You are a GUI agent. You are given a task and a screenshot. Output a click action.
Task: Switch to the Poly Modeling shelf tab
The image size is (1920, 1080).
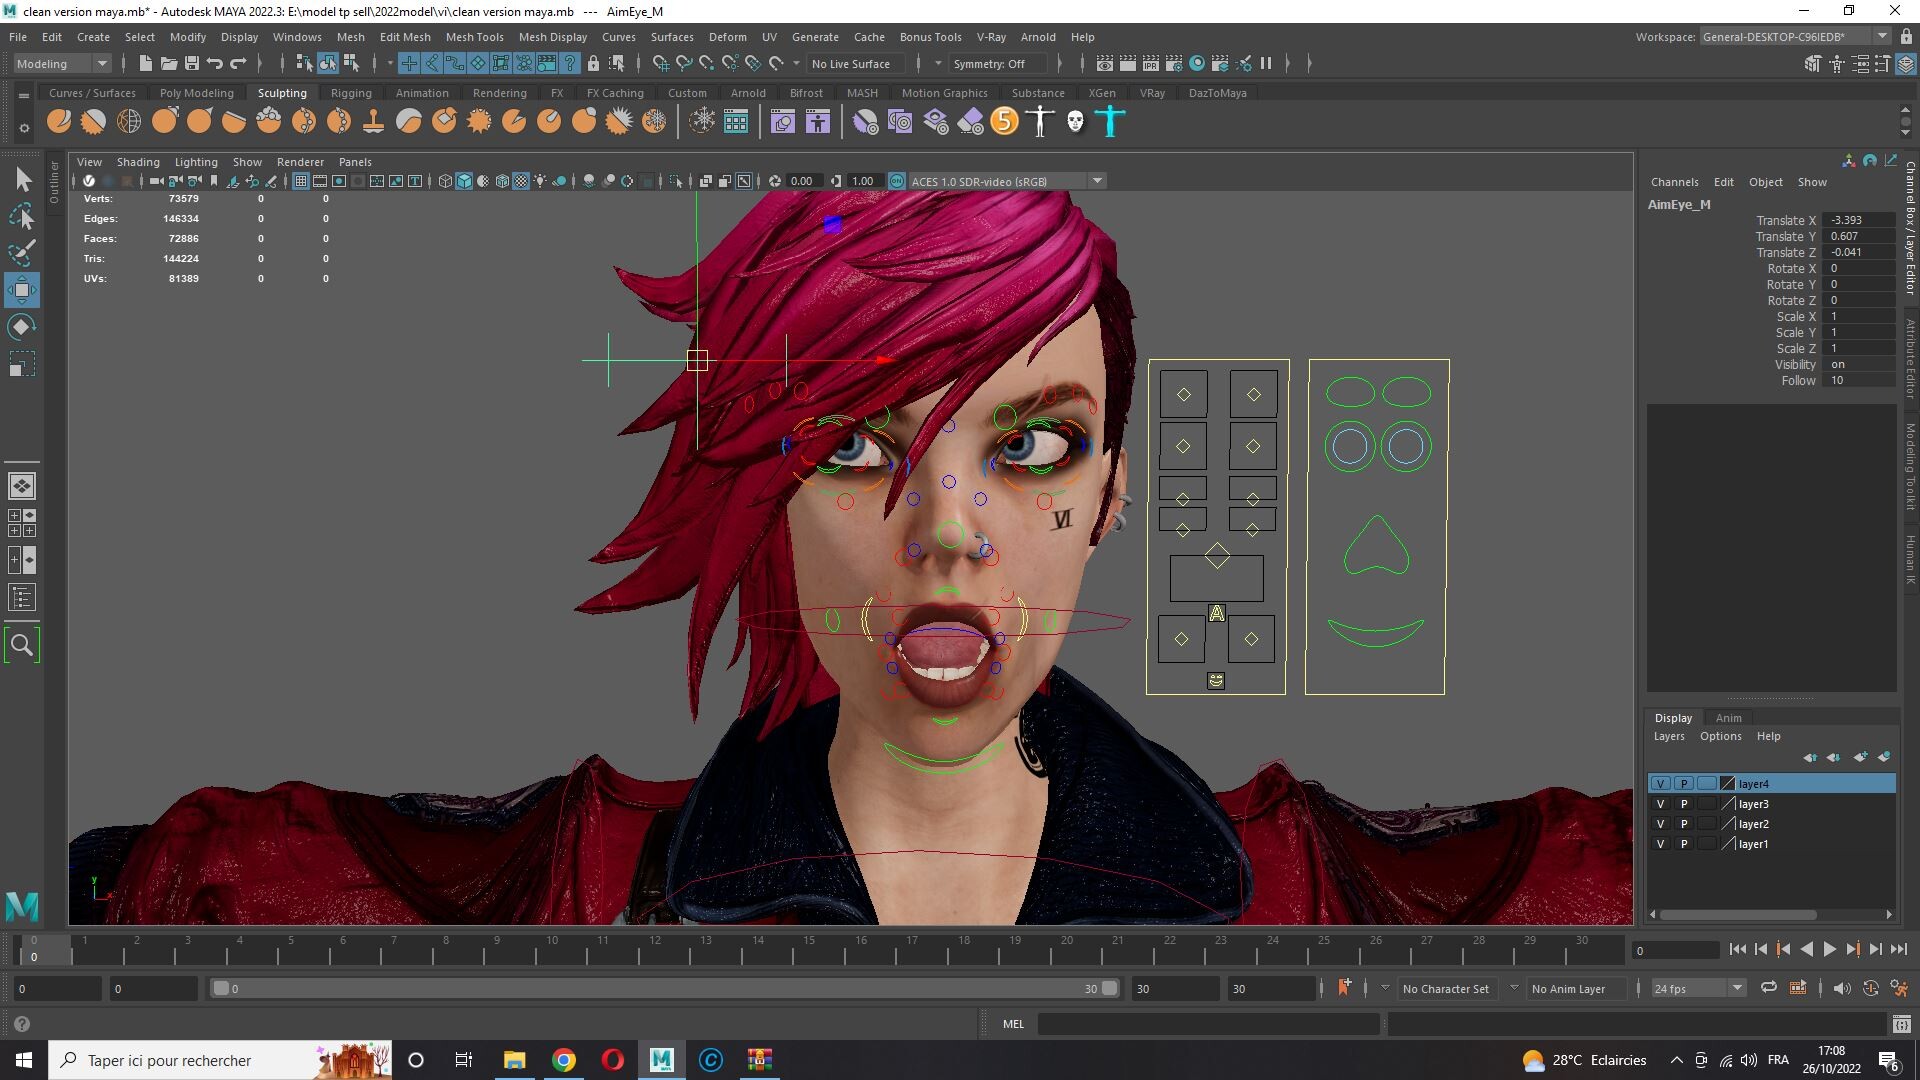[197, 92]
